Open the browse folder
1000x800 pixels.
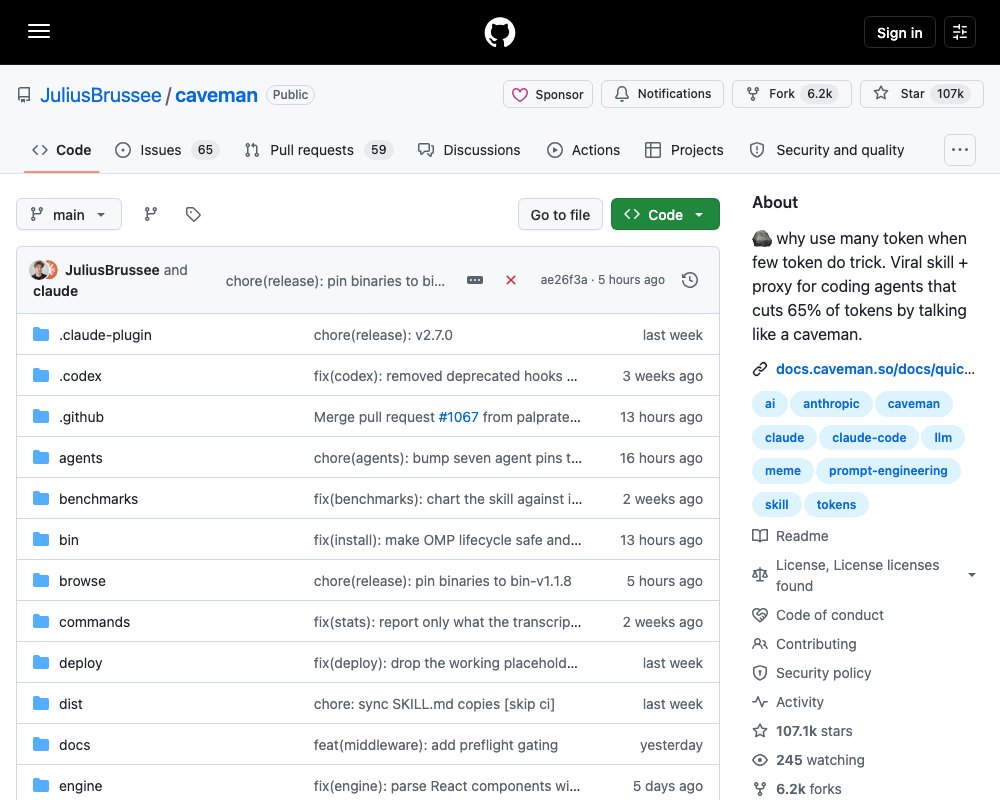coord(82,581)
